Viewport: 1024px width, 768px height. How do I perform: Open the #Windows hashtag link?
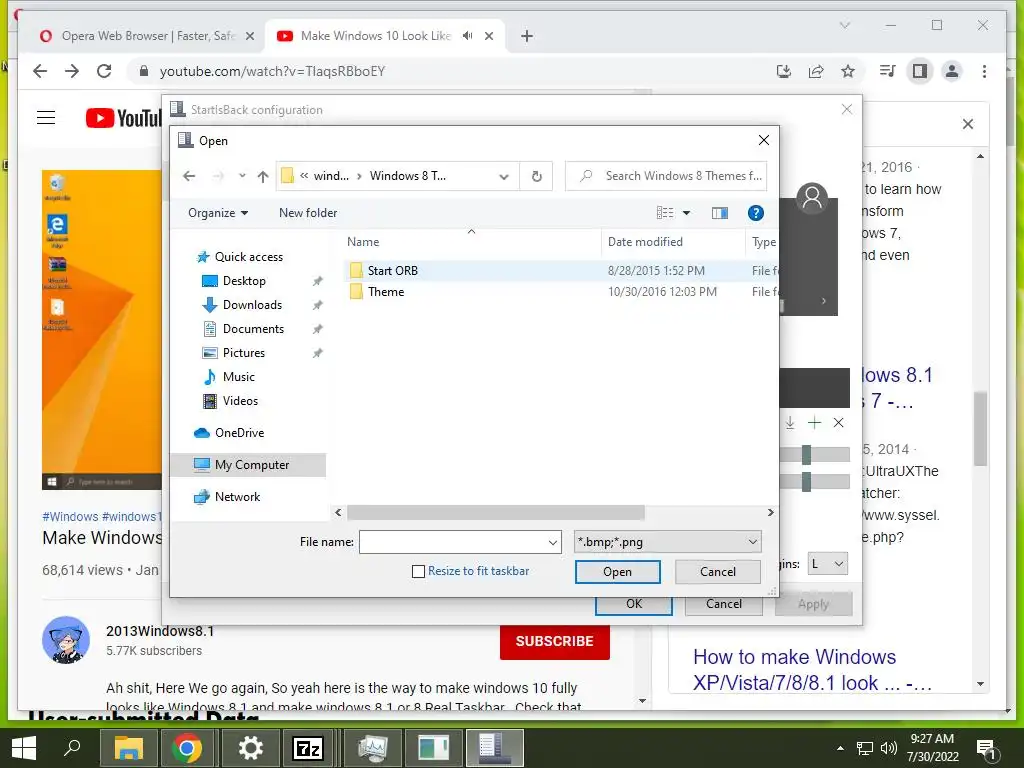[x=70, y=517]
